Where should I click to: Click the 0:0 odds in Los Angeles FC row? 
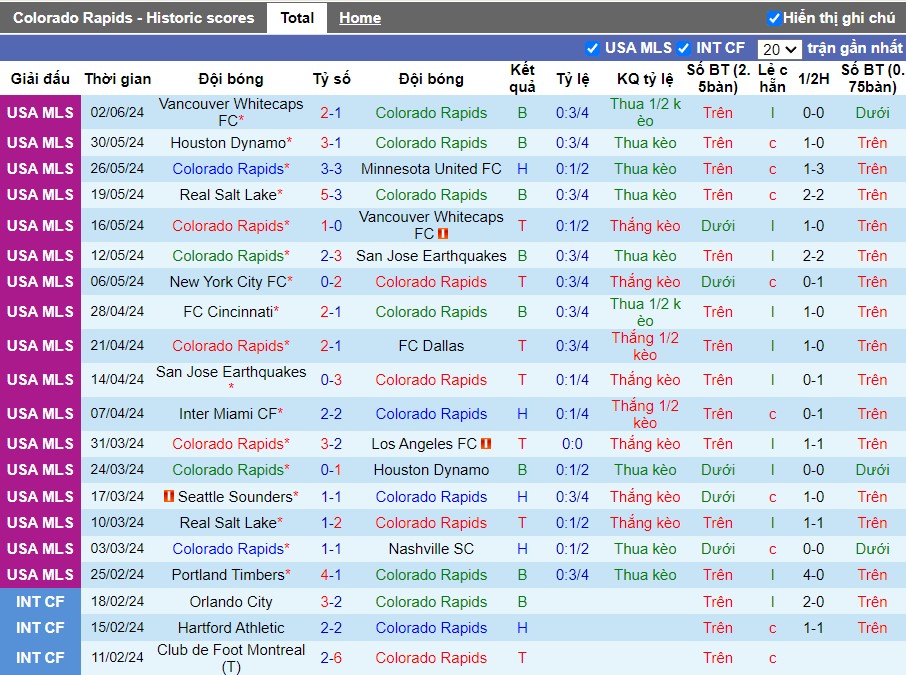pyautogui.click(x=572, y=444)
